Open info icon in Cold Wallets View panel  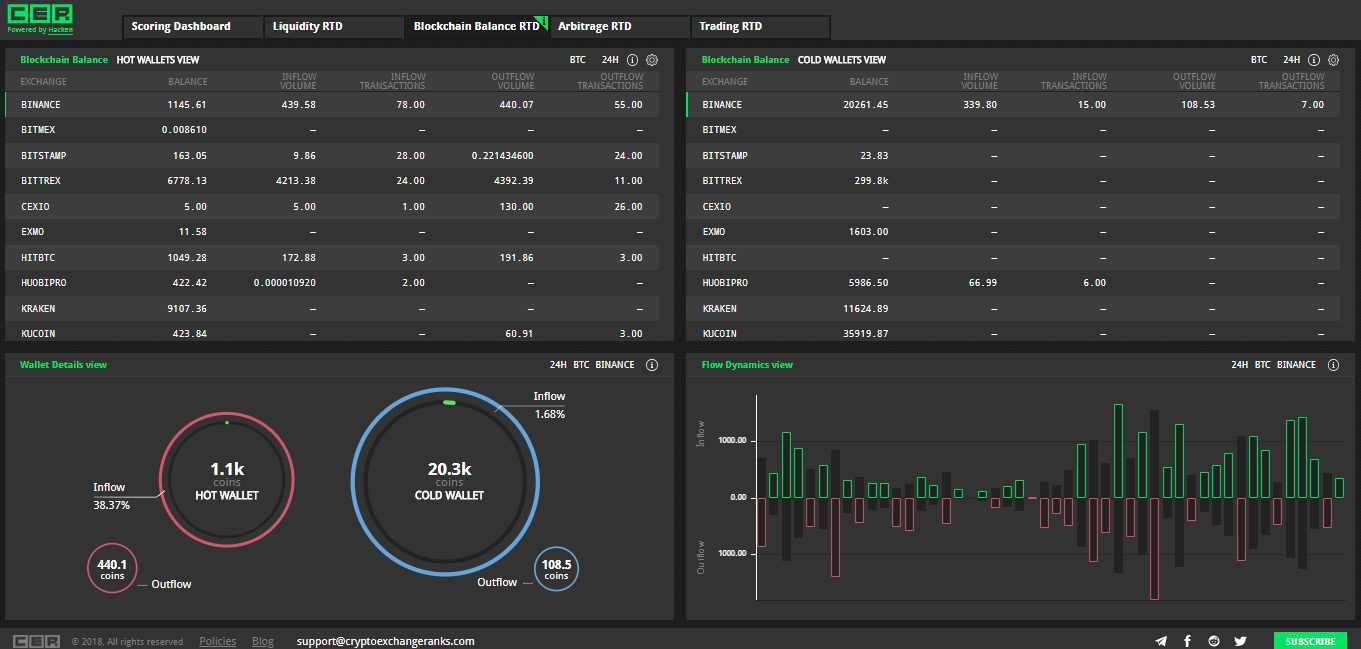(x=1314, y=60)
